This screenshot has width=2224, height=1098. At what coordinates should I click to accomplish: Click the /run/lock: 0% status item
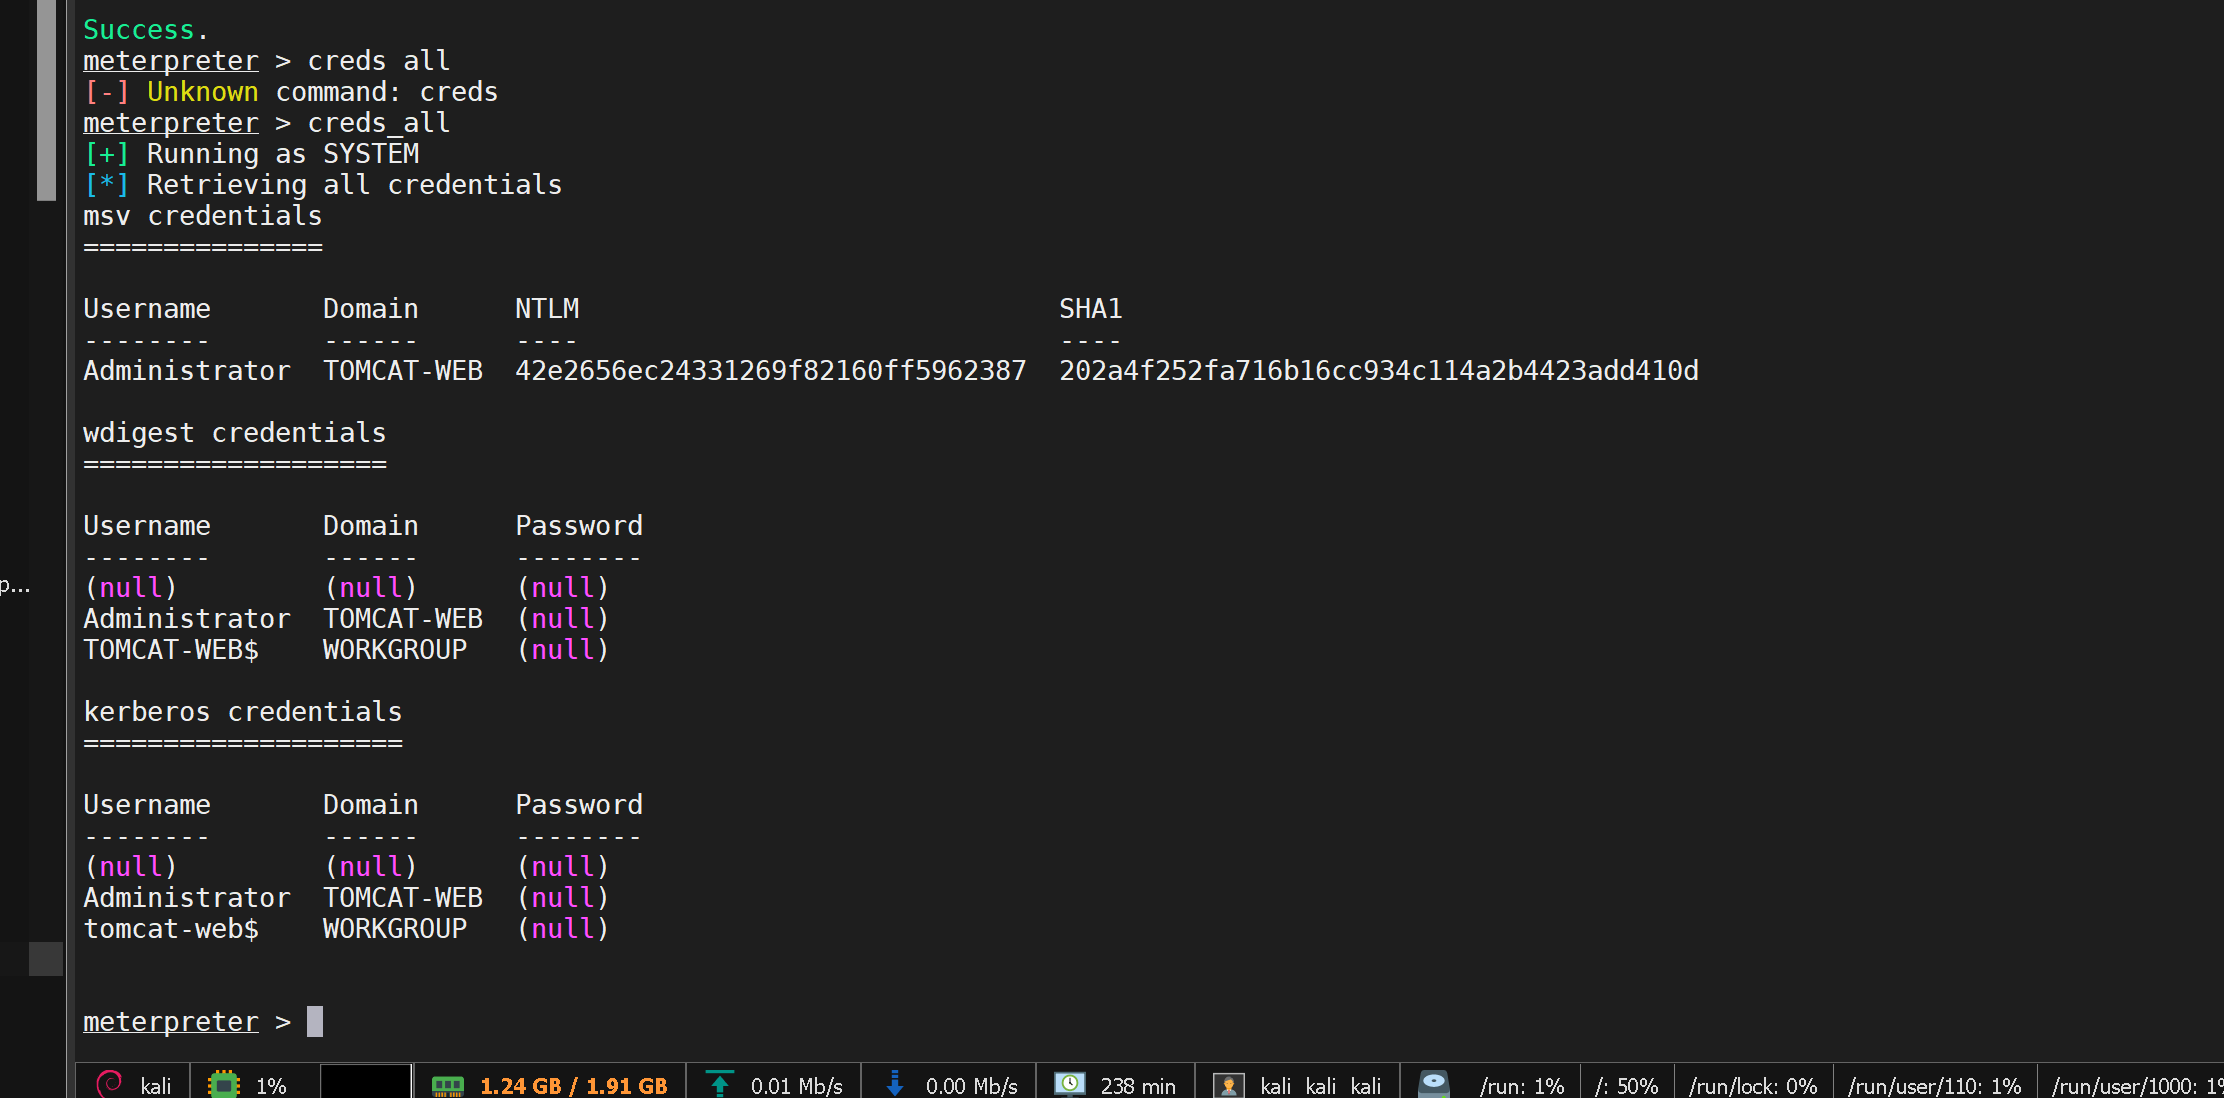(1752, 1086)
